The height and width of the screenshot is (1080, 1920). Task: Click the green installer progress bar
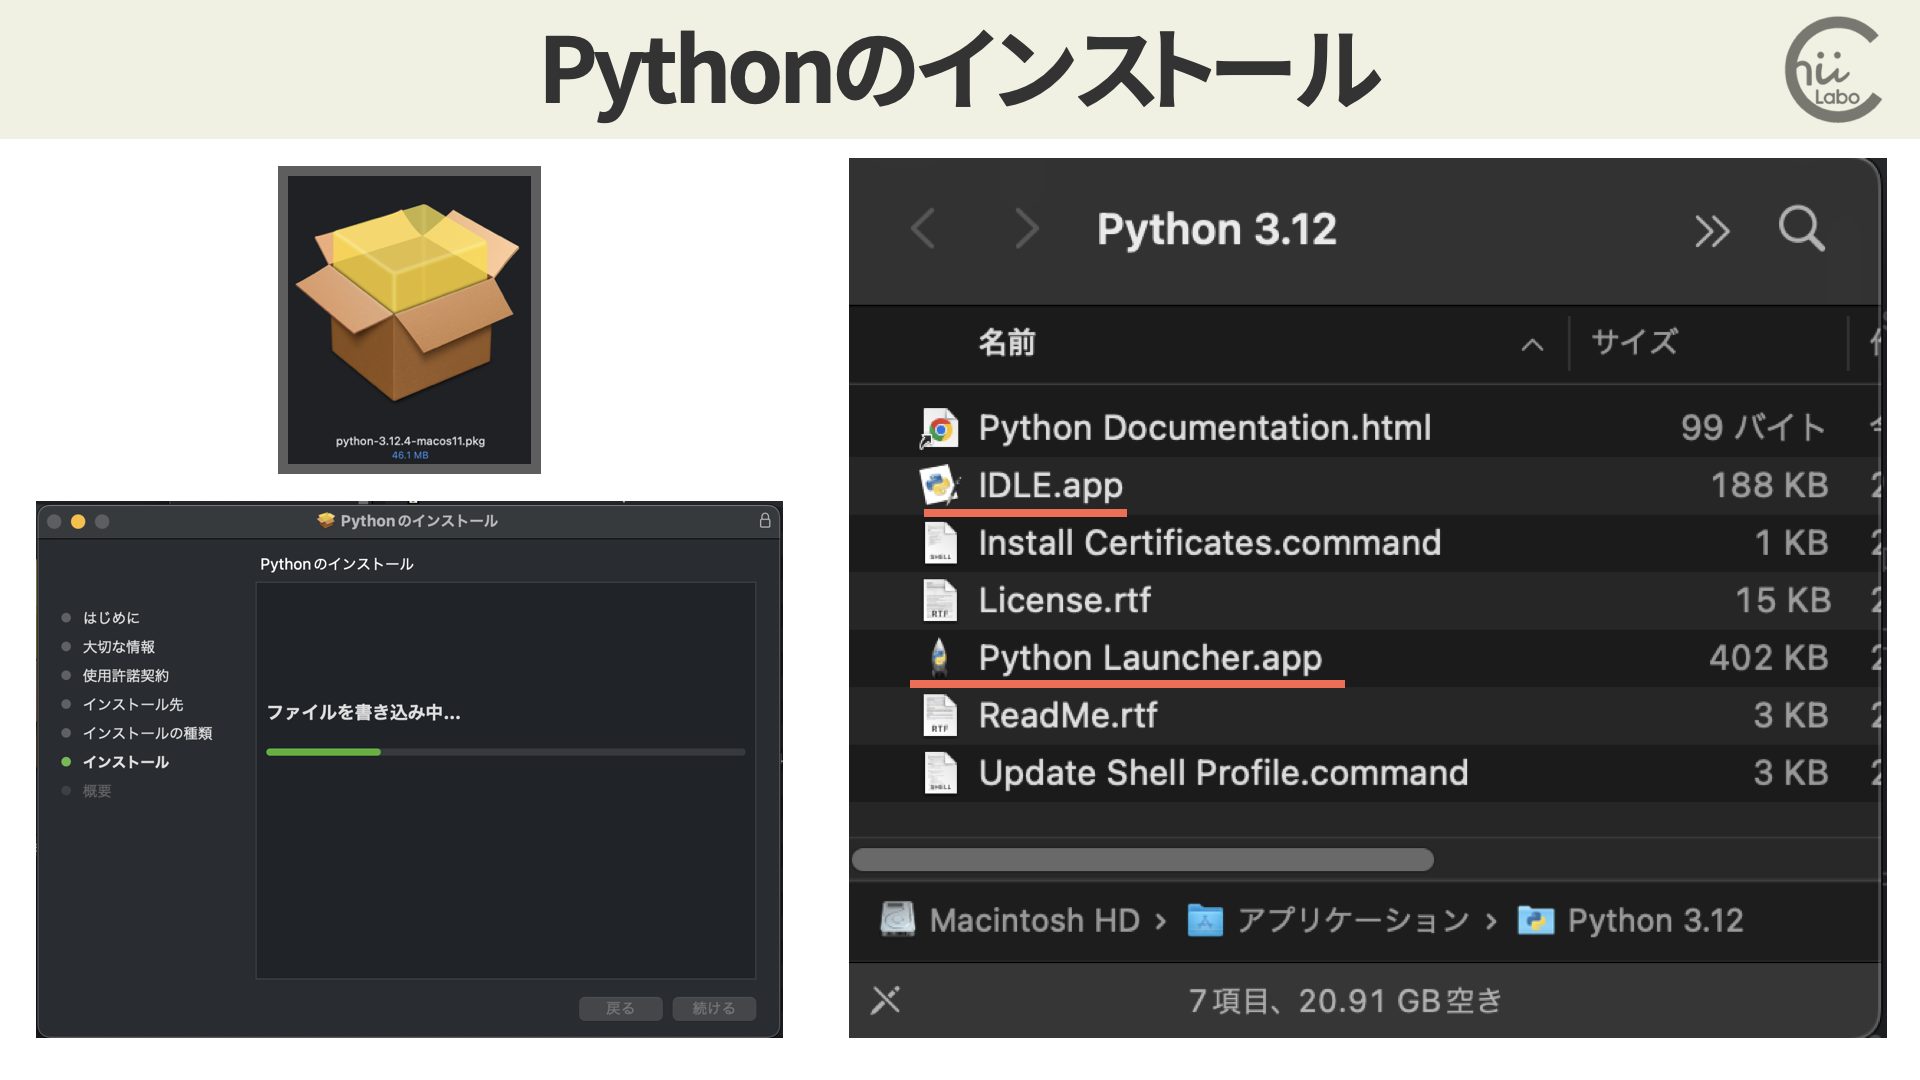(323, 752)
